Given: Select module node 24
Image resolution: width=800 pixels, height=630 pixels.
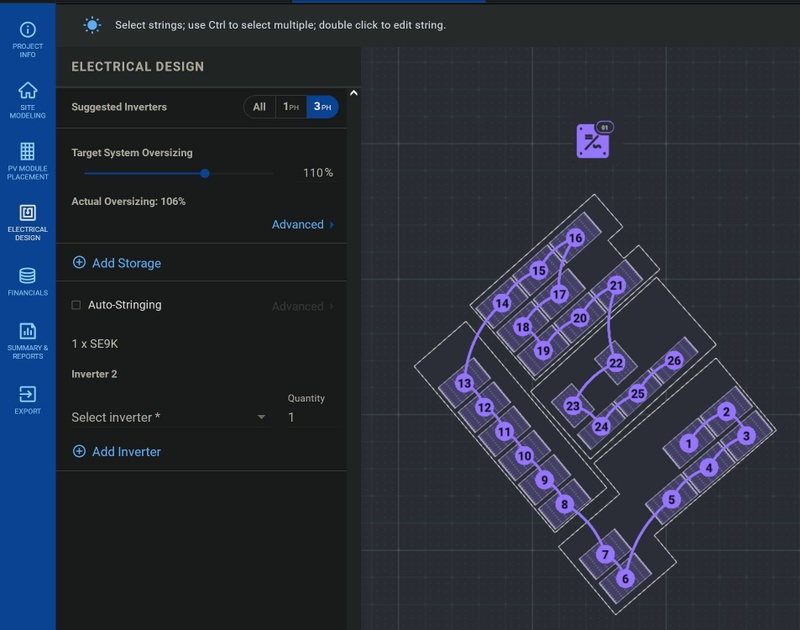Looking at the screenshot, I should (602, 426).
